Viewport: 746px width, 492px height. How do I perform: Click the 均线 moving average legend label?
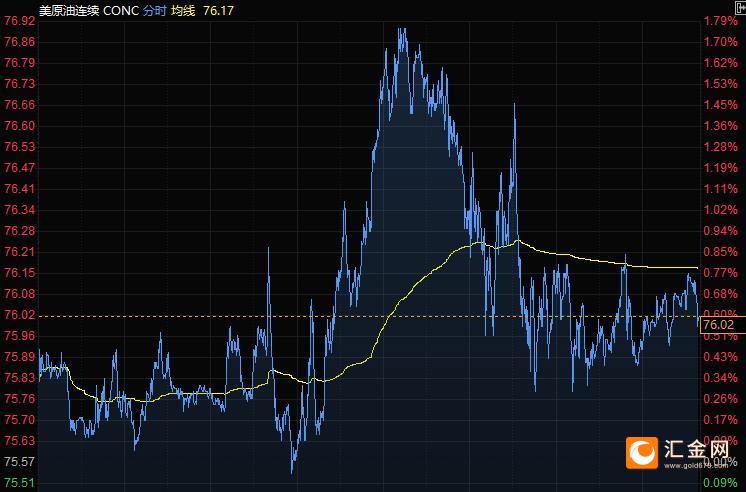183,10
